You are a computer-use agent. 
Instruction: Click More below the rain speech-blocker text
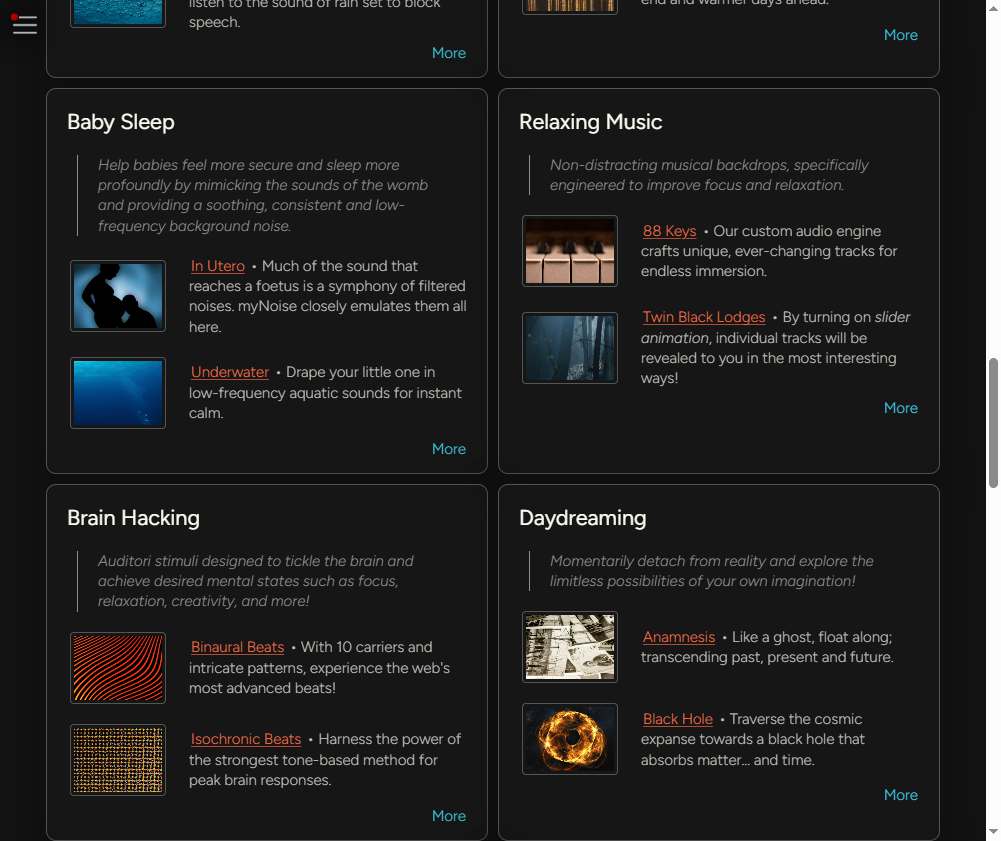pos(449,53)
